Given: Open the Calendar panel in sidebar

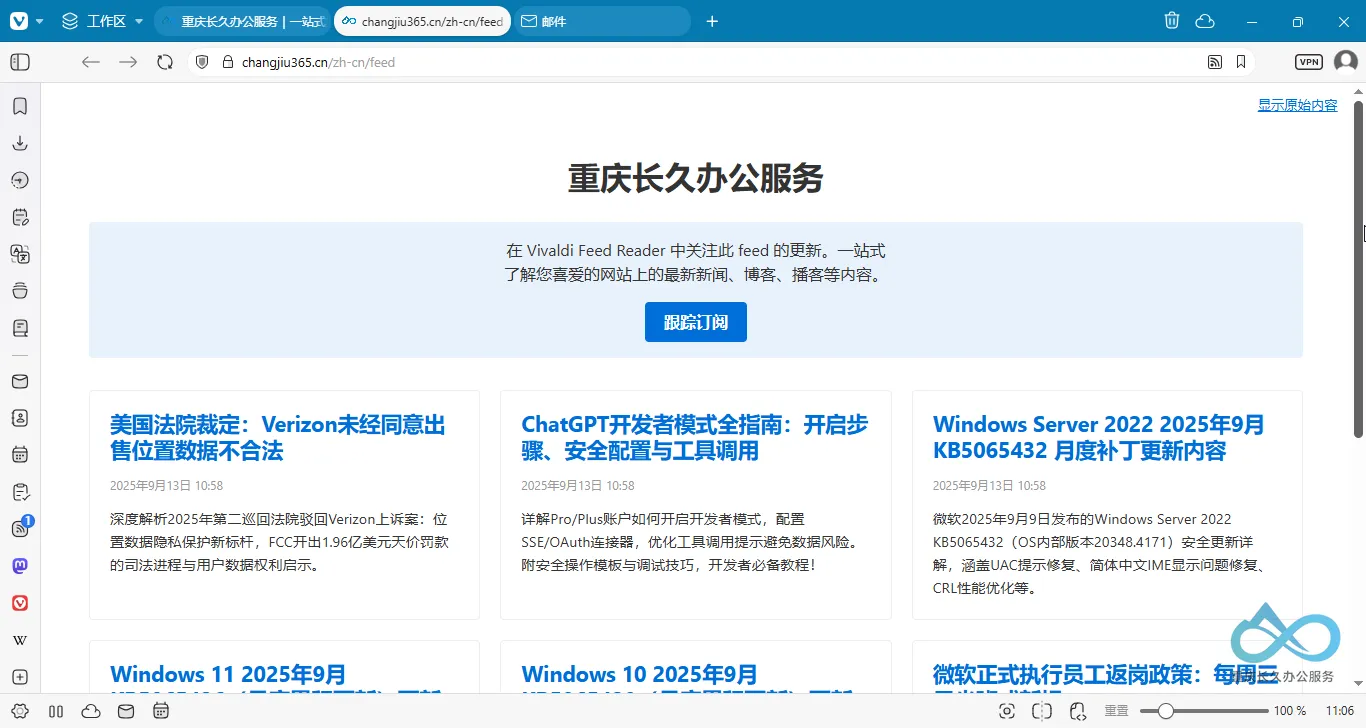Looking at the screenshot, I should [20, 455].
